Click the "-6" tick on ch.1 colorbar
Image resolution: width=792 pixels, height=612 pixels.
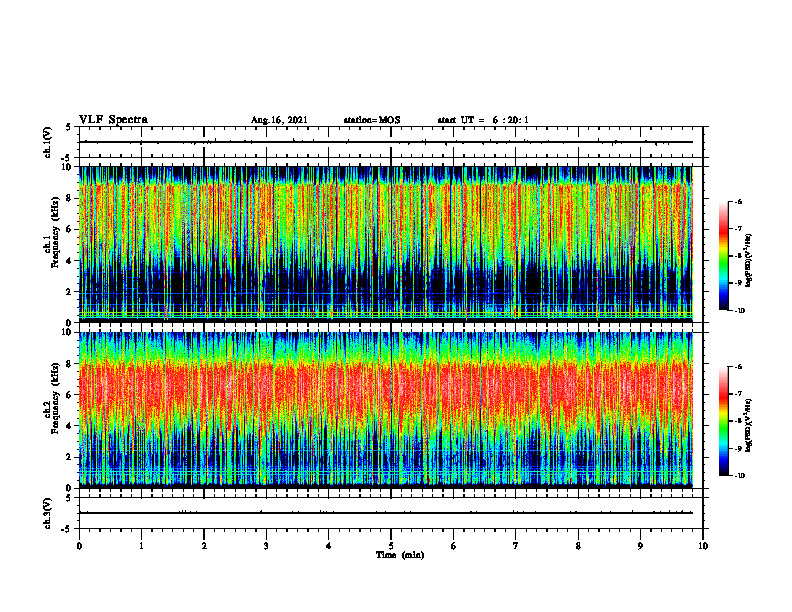(739, 202)
